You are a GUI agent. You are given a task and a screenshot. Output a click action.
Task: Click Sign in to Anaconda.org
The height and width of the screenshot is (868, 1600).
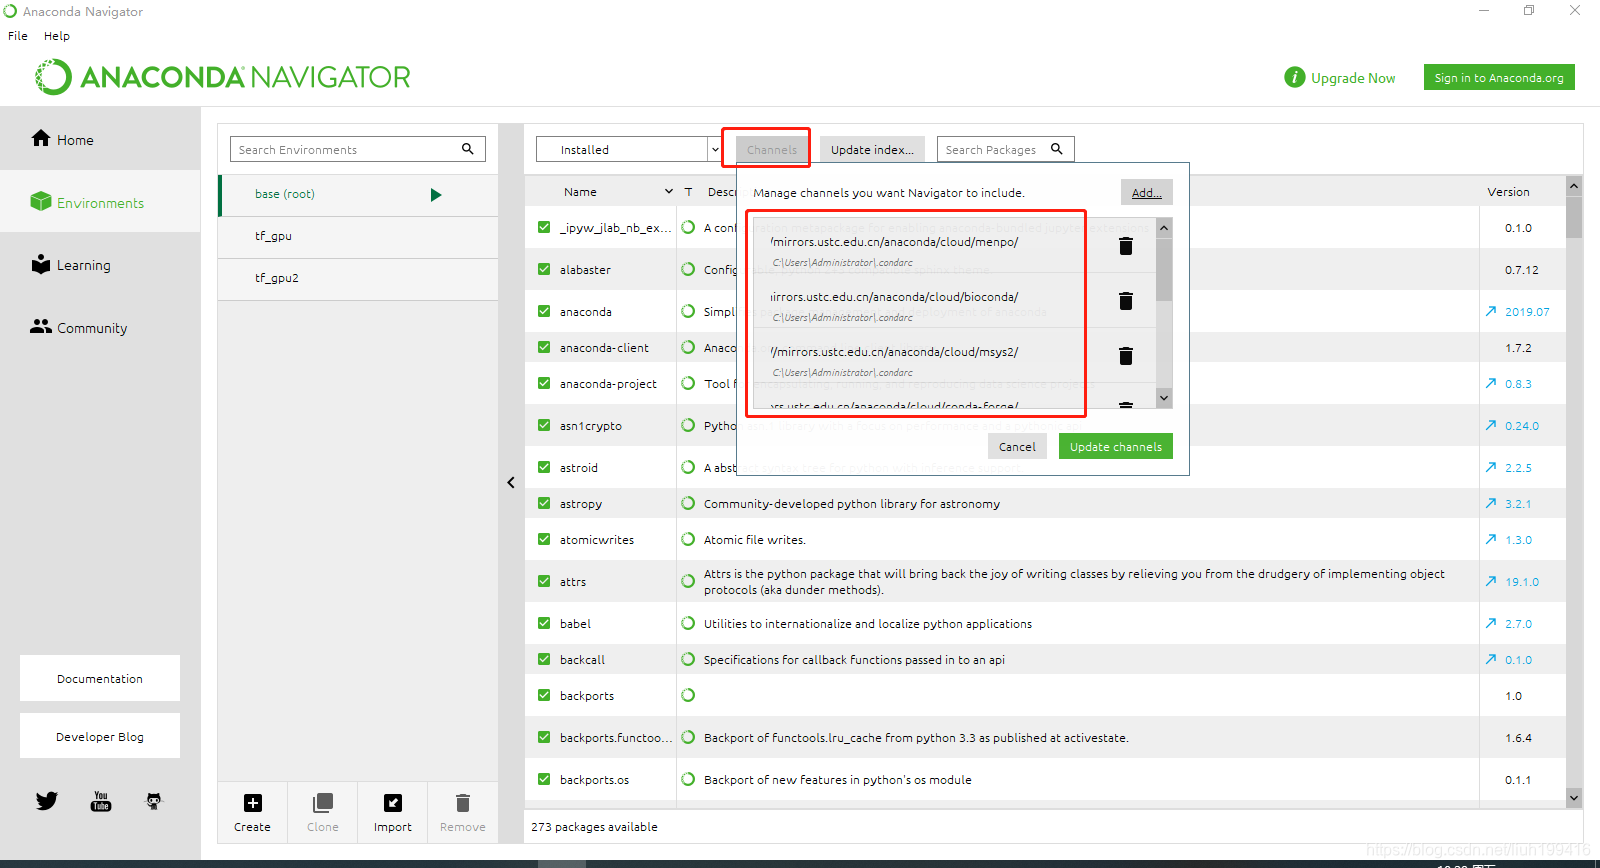[x=1499, y=77]
